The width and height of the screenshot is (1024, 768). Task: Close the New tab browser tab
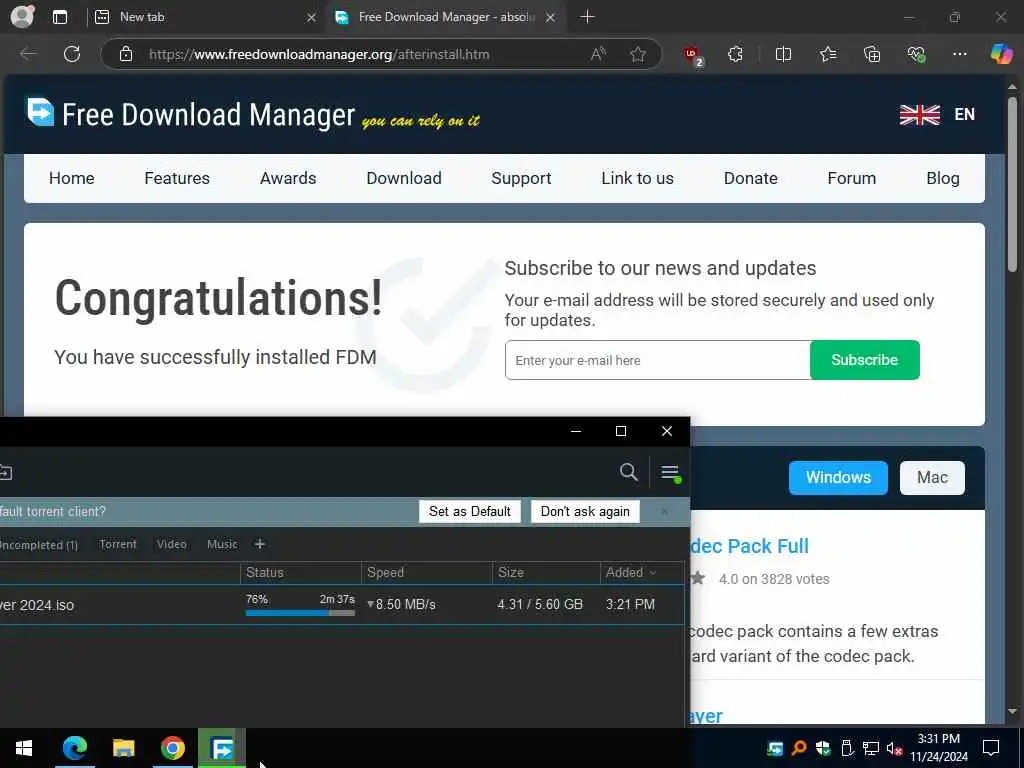(312, 18)
